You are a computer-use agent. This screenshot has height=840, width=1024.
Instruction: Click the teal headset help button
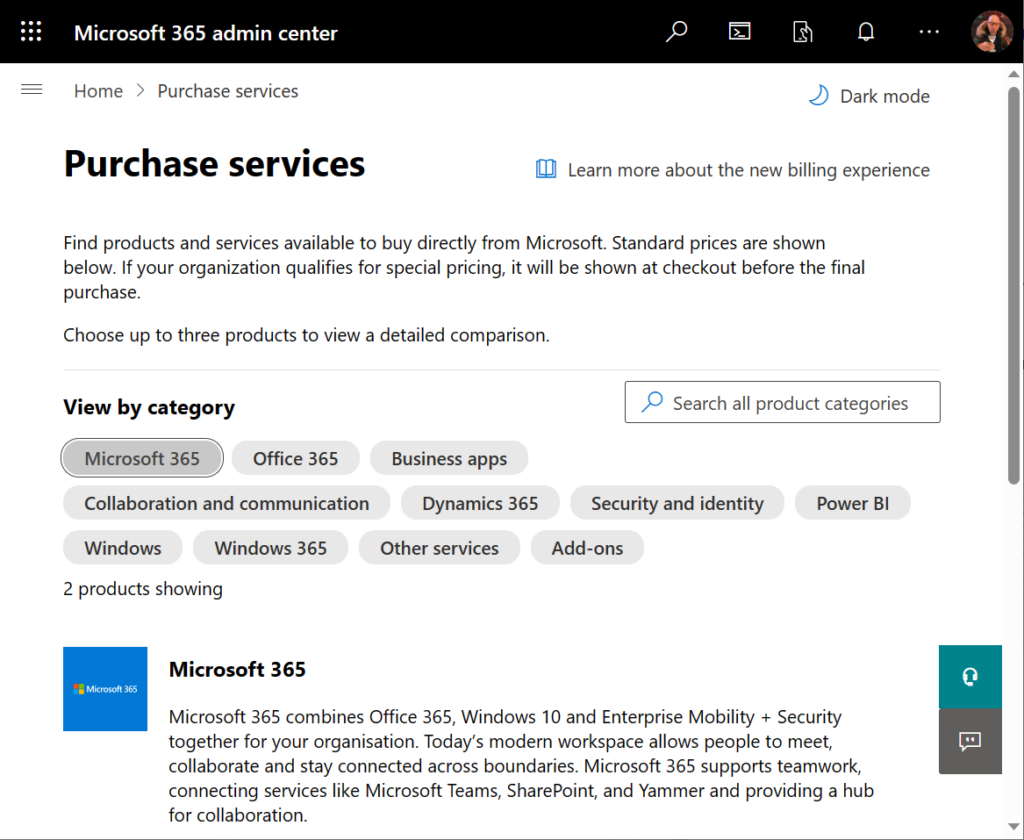pos(970,677)
